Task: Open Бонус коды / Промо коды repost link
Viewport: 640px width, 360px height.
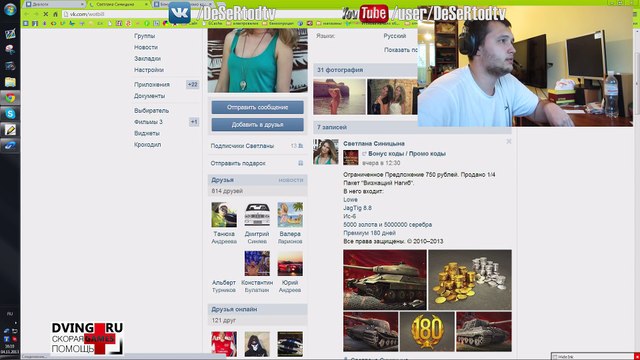Action: [x=407, y=154]
